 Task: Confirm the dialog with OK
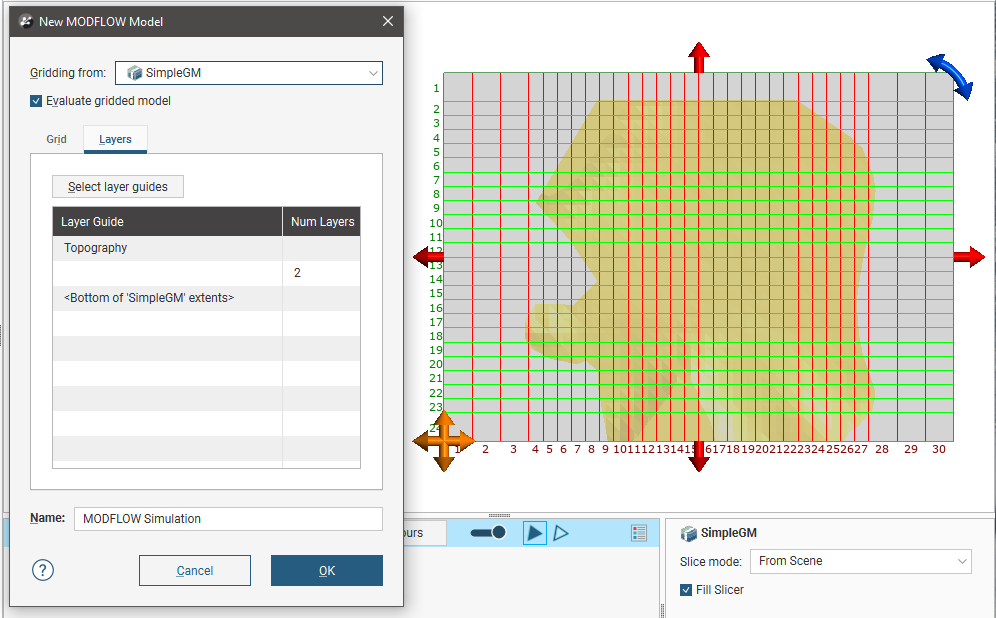(325, 570)
